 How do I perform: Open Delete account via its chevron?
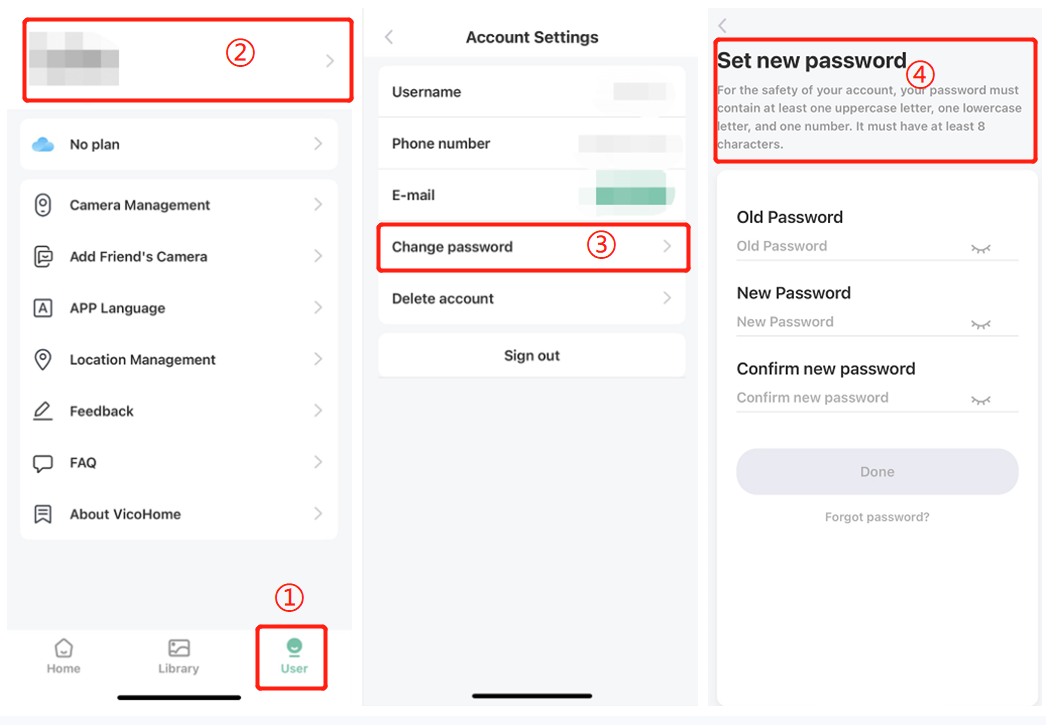pos(667,298)
